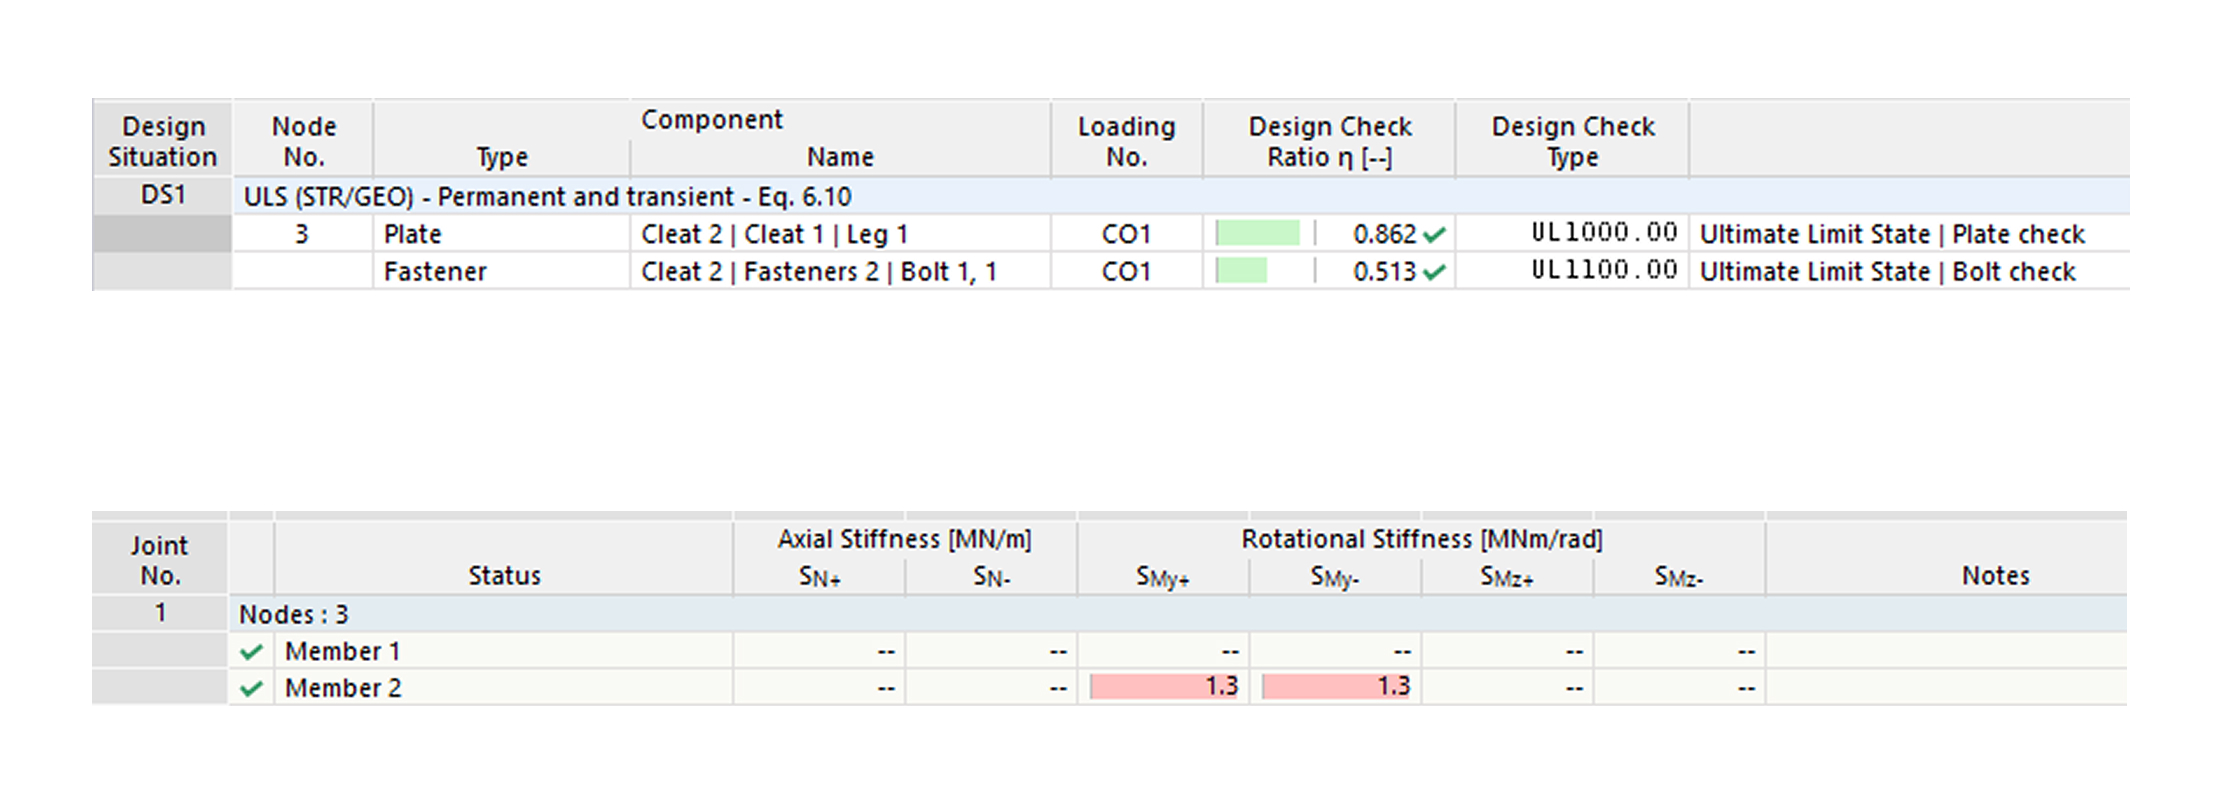Select the Fasteners 2 | Bolt 1, 1 cell
Screen dimensions: 2222x804
coord(818,272)
